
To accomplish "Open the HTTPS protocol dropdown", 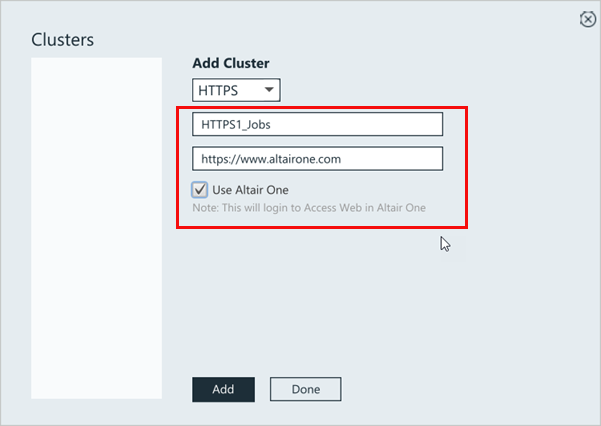I will [236, 91].
